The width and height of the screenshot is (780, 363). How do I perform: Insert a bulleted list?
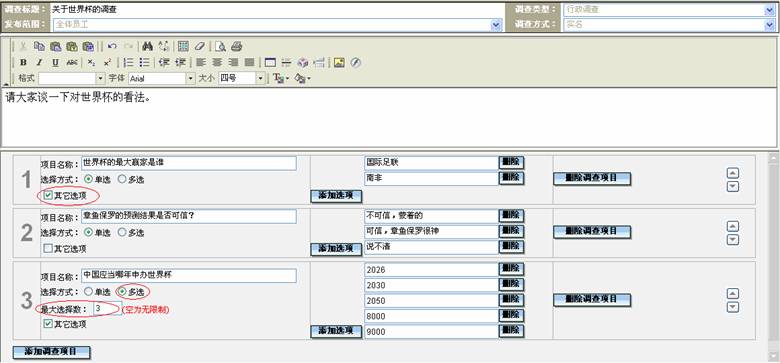(x=145, y=63)
